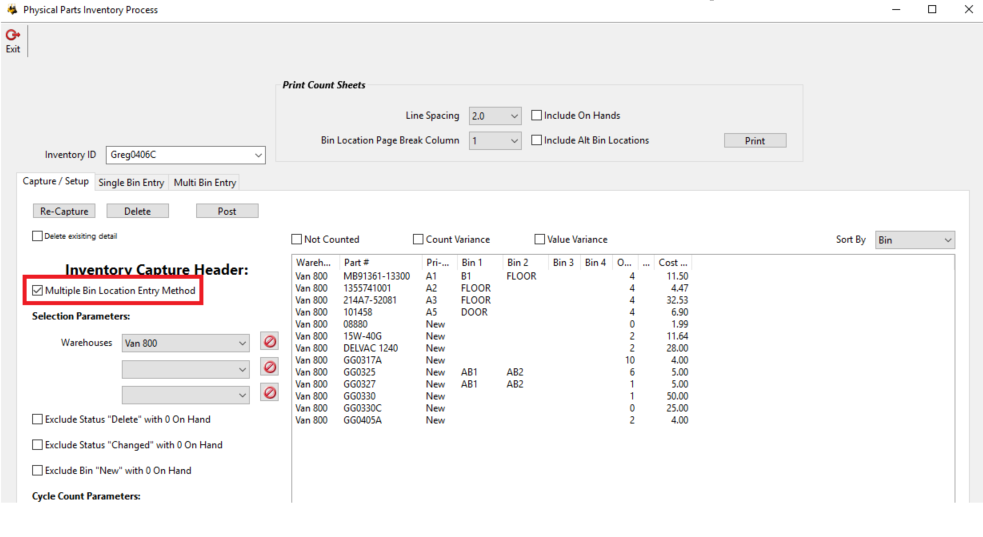This screenshot has height=537, width=983.
Task: Uncheck Multiple Bin Location Entry Method
Action: [38, 291]
